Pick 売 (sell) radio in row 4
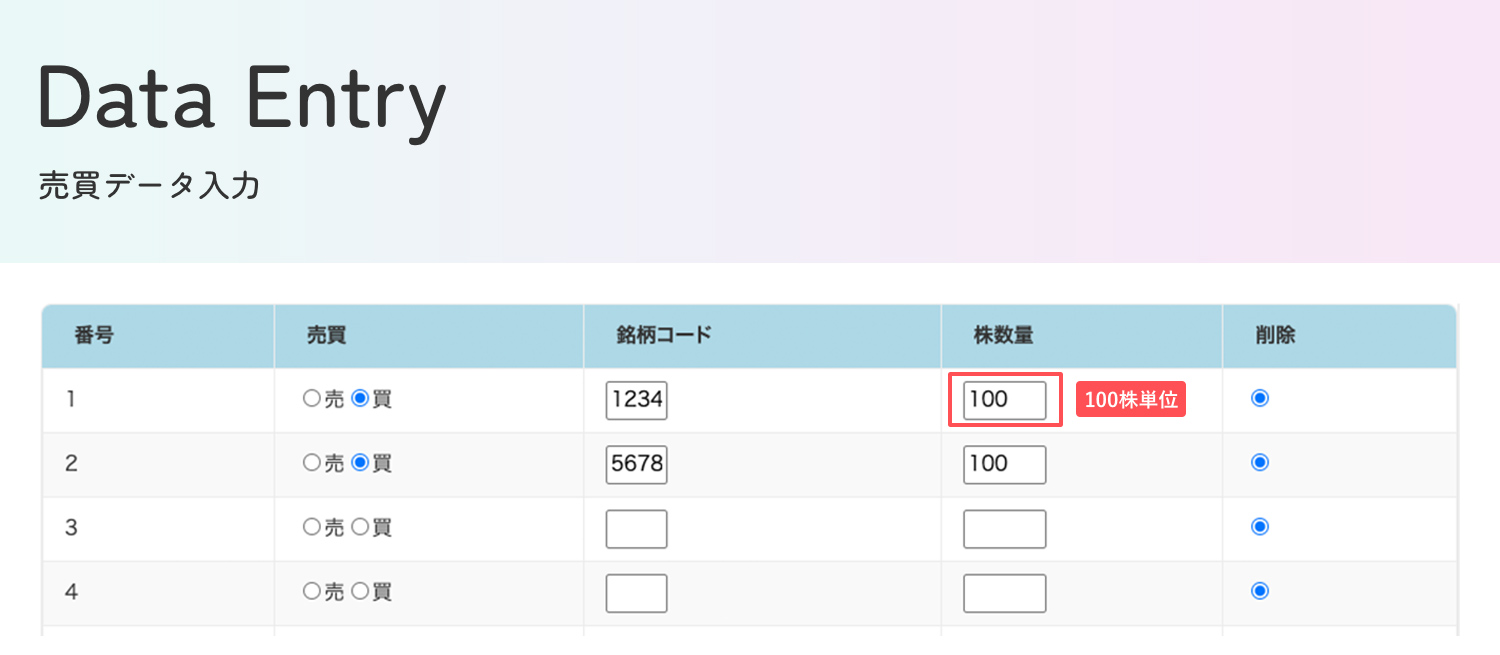1500x655 pixels. click(x=311, y=591)
